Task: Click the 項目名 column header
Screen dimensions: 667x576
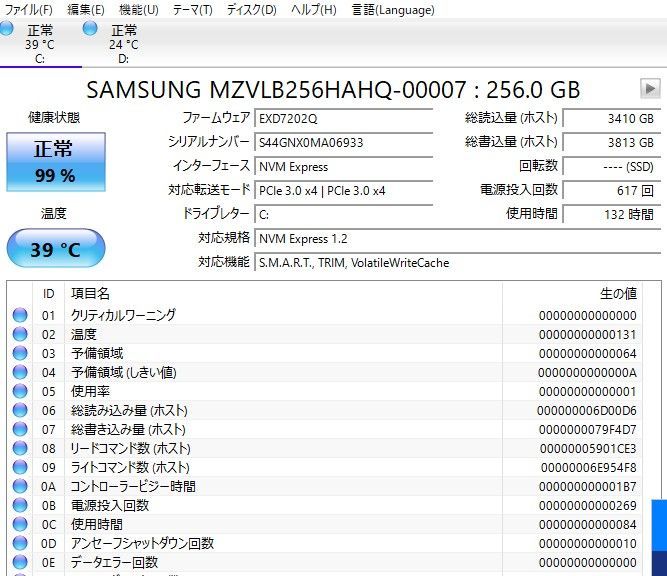Action: (283, 294)
